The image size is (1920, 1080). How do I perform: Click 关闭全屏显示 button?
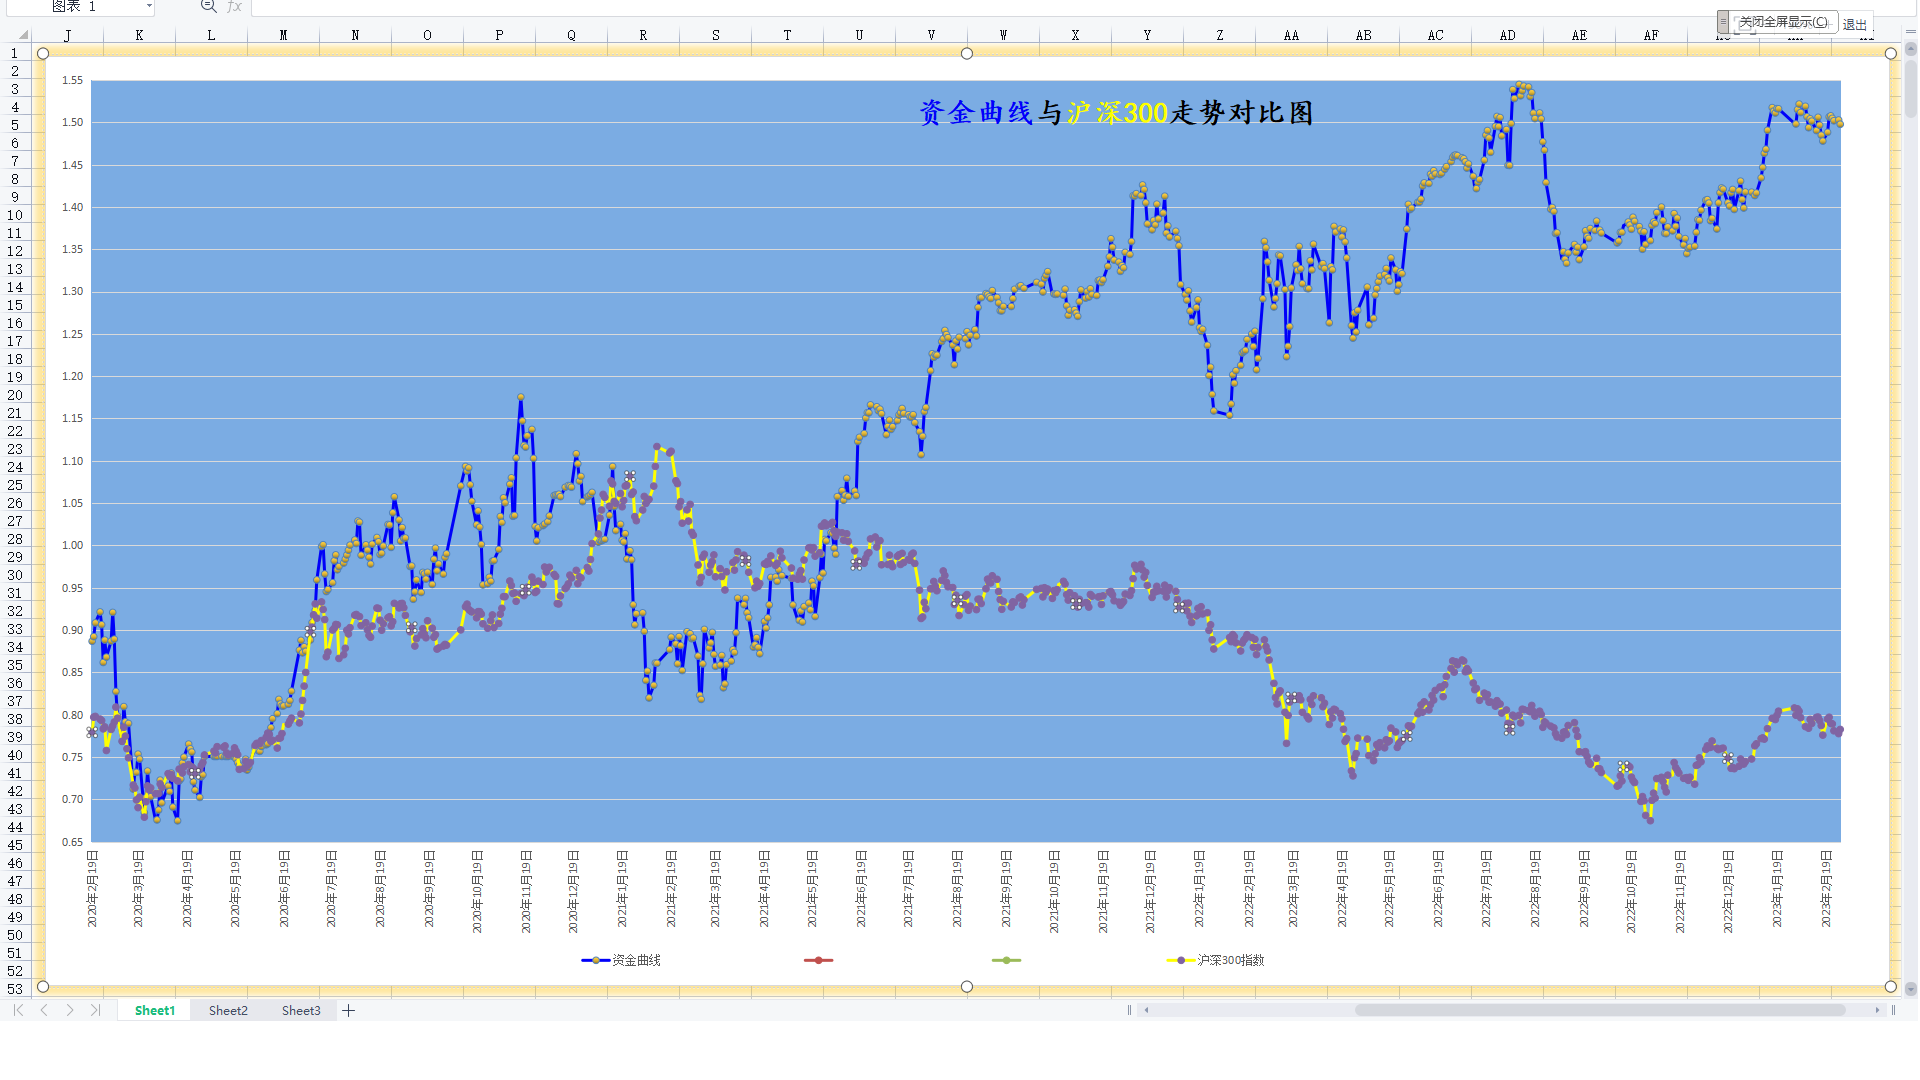tap(1783, 22)
